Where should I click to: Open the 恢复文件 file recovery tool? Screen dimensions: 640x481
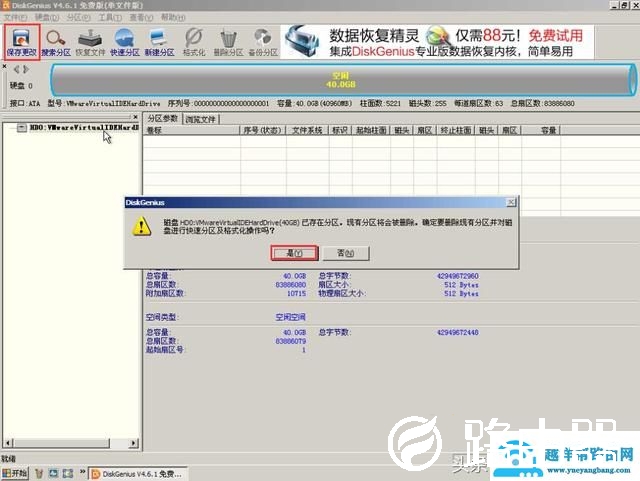[90, 42]
